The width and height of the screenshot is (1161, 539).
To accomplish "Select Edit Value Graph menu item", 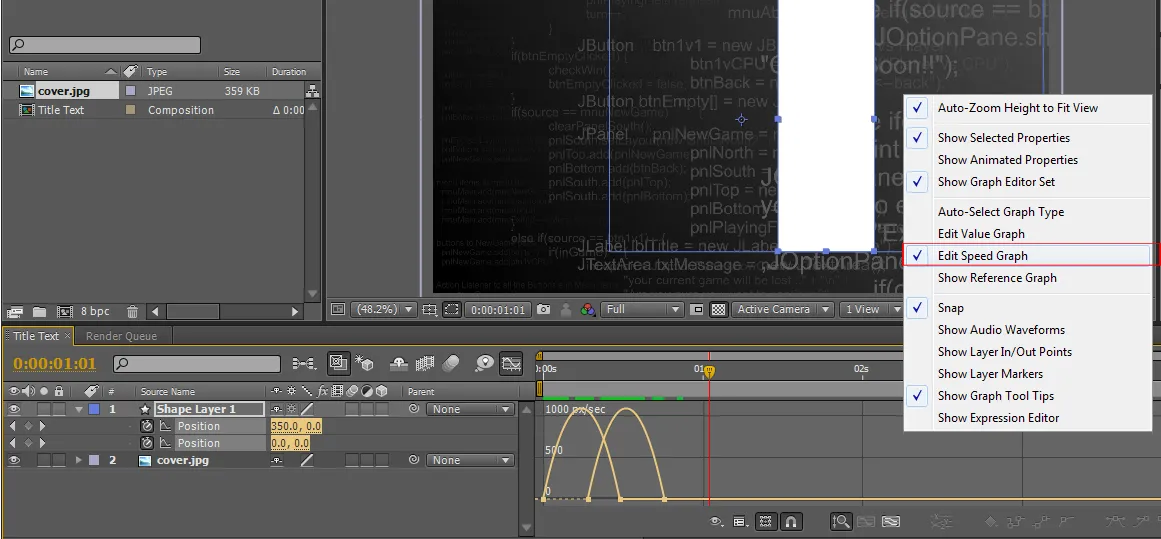I will point(981,233).
